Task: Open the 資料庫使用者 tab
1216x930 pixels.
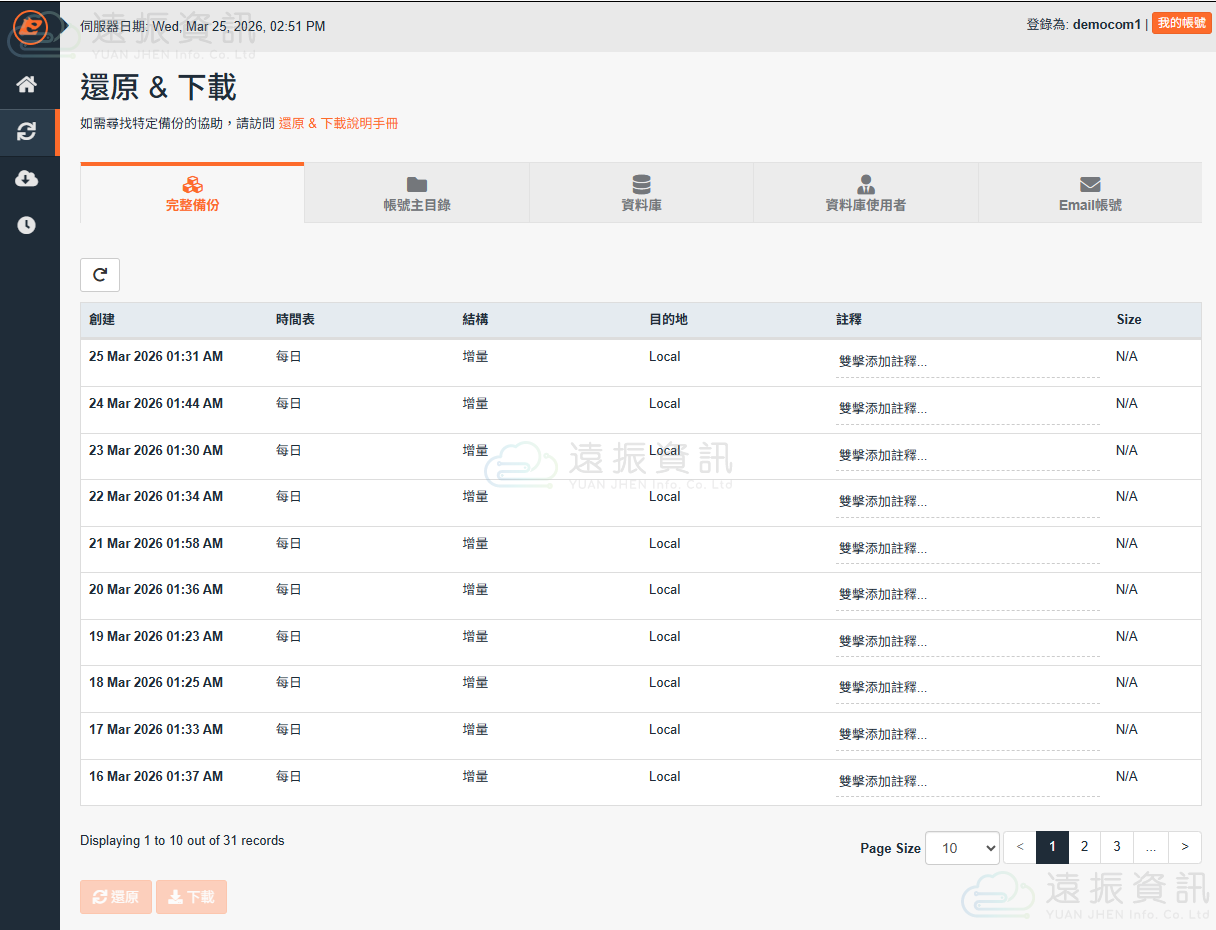Action: tap(865, 194)
